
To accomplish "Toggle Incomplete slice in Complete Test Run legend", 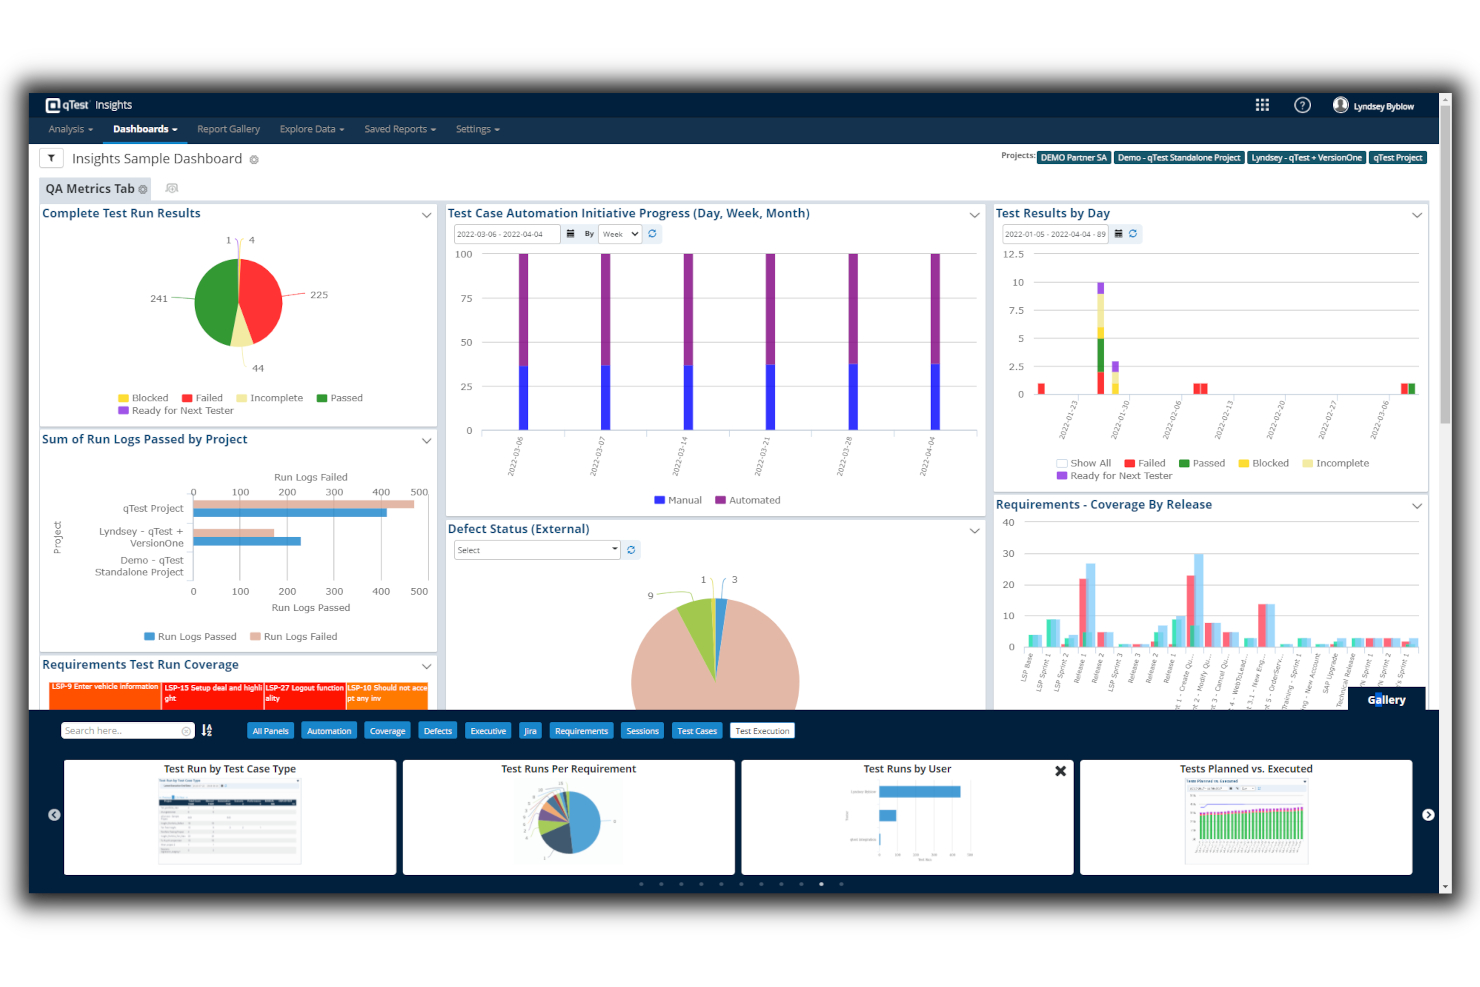I will click(270, 398).
